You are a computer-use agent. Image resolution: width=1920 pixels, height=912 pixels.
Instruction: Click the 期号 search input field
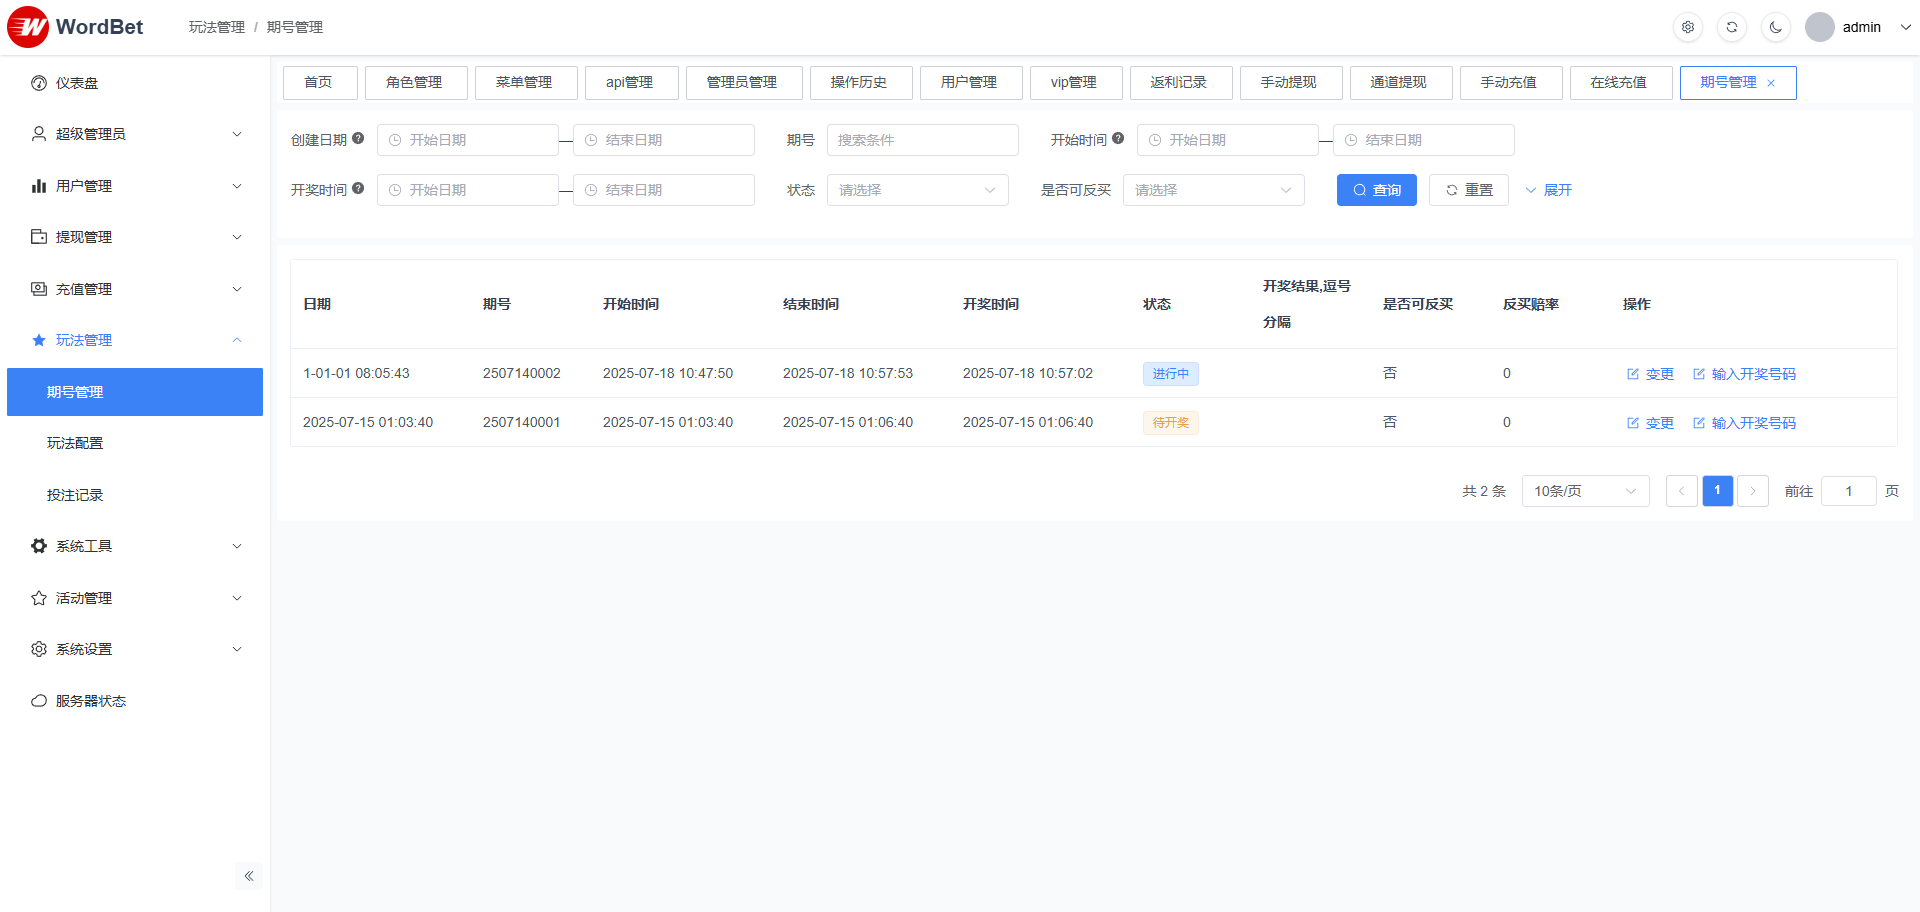pyautogui.click(x=922, y=140)
